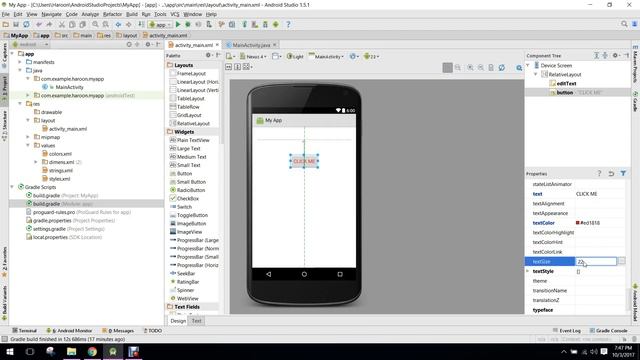
Task: Click the textColor red swatch value
Action: click(578, 223)
